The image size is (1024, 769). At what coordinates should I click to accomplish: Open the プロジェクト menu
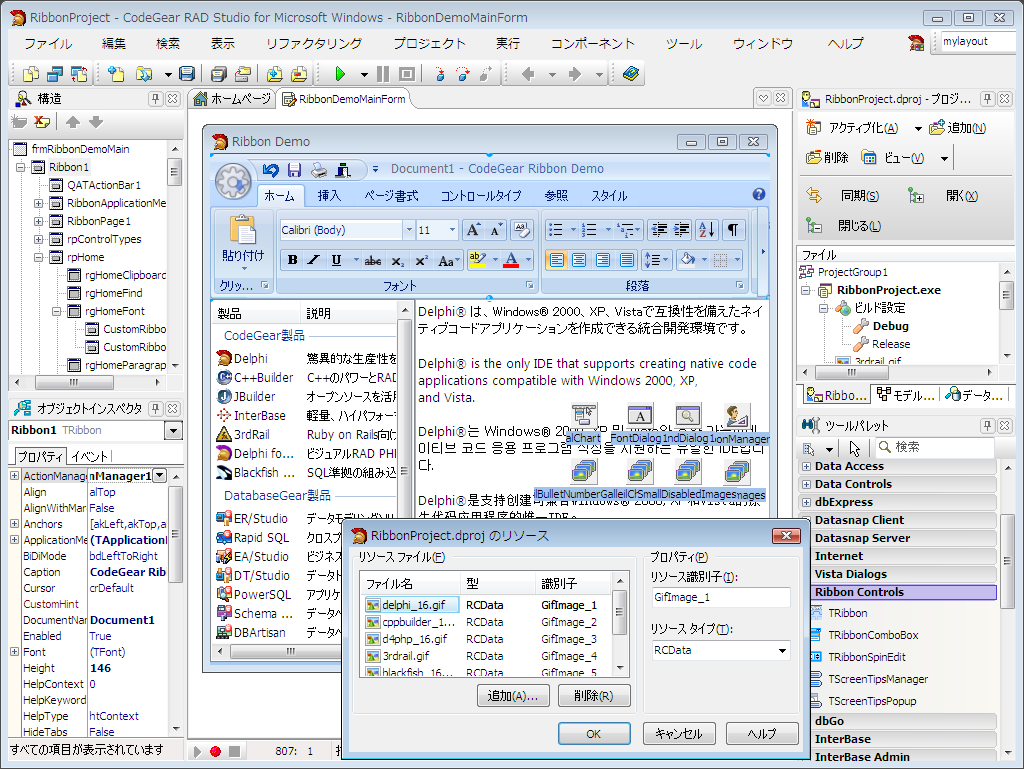(429, 44)
